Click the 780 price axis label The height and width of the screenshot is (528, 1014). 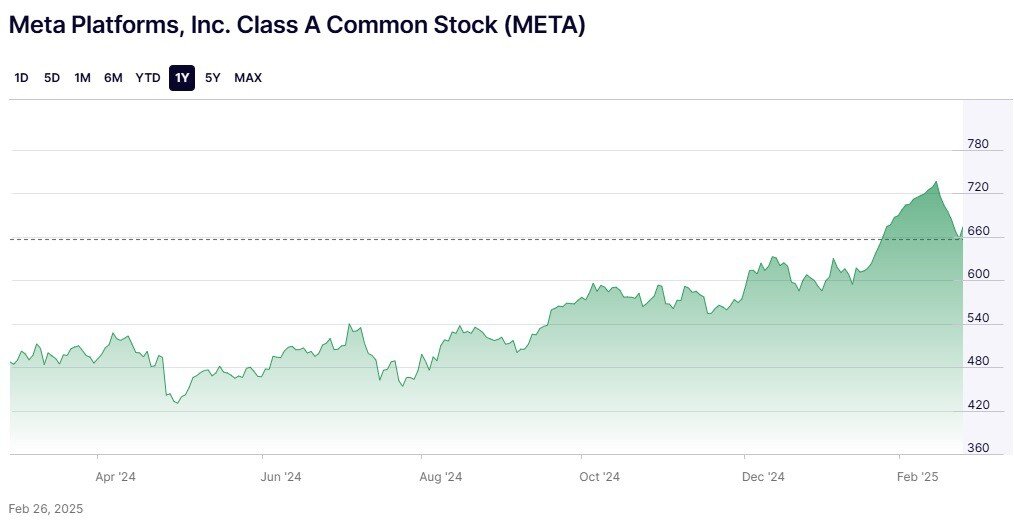[x=978, y=144]
